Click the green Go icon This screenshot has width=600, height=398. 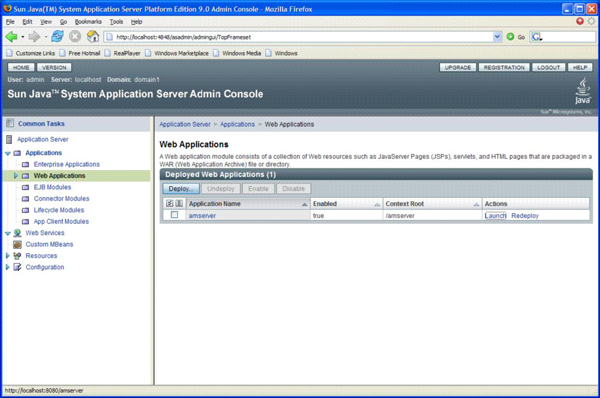510,37
